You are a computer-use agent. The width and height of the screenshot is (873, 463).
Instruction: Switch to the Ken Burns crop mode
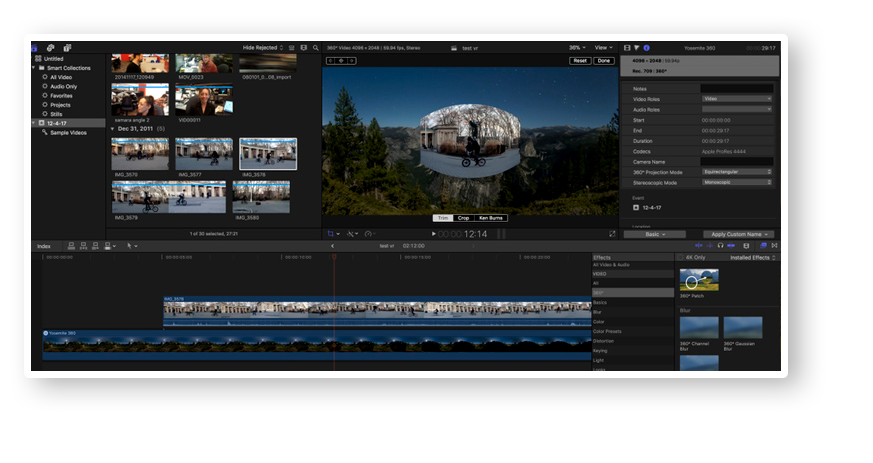491,218
